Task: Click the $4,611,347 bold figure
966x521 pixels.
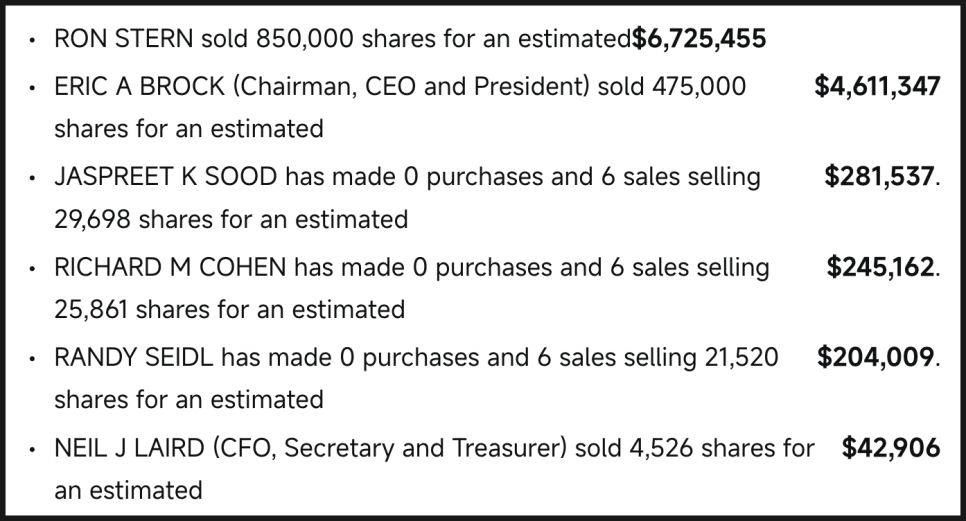Action: coord(877,87)
